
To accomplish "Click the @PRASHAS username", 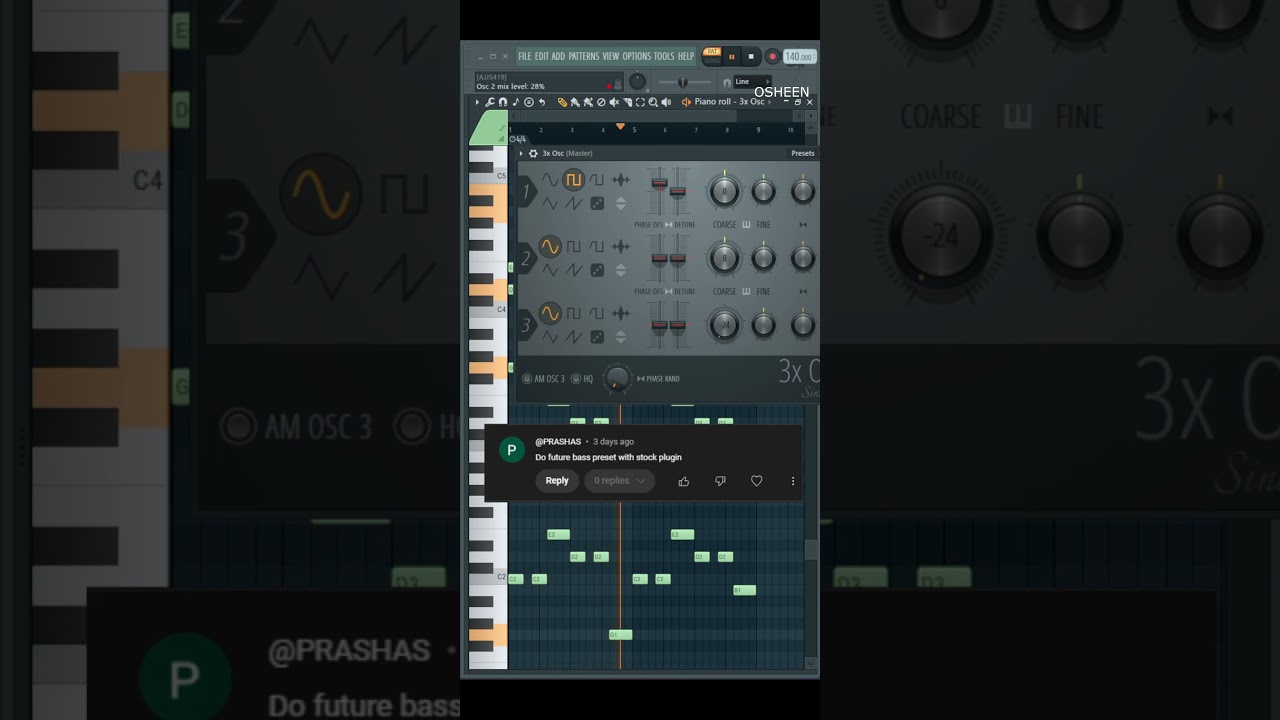I will coord(558,442).
